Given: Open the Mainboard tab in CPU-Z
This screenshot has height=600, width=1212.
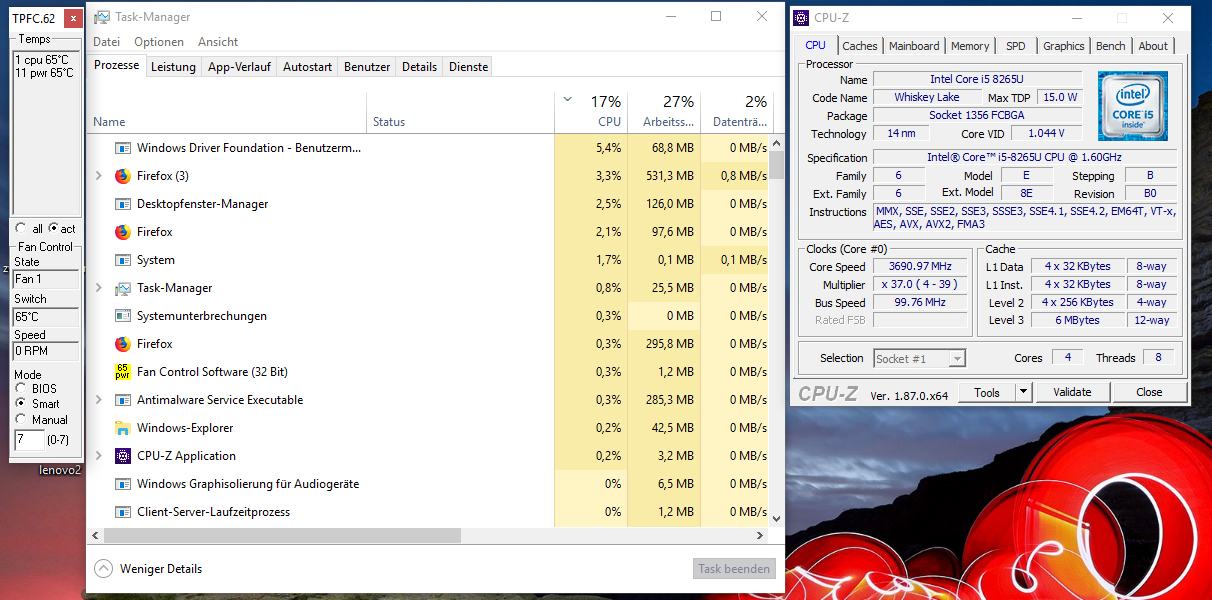Looking at the screenshot, I should (x=914, y=46).
